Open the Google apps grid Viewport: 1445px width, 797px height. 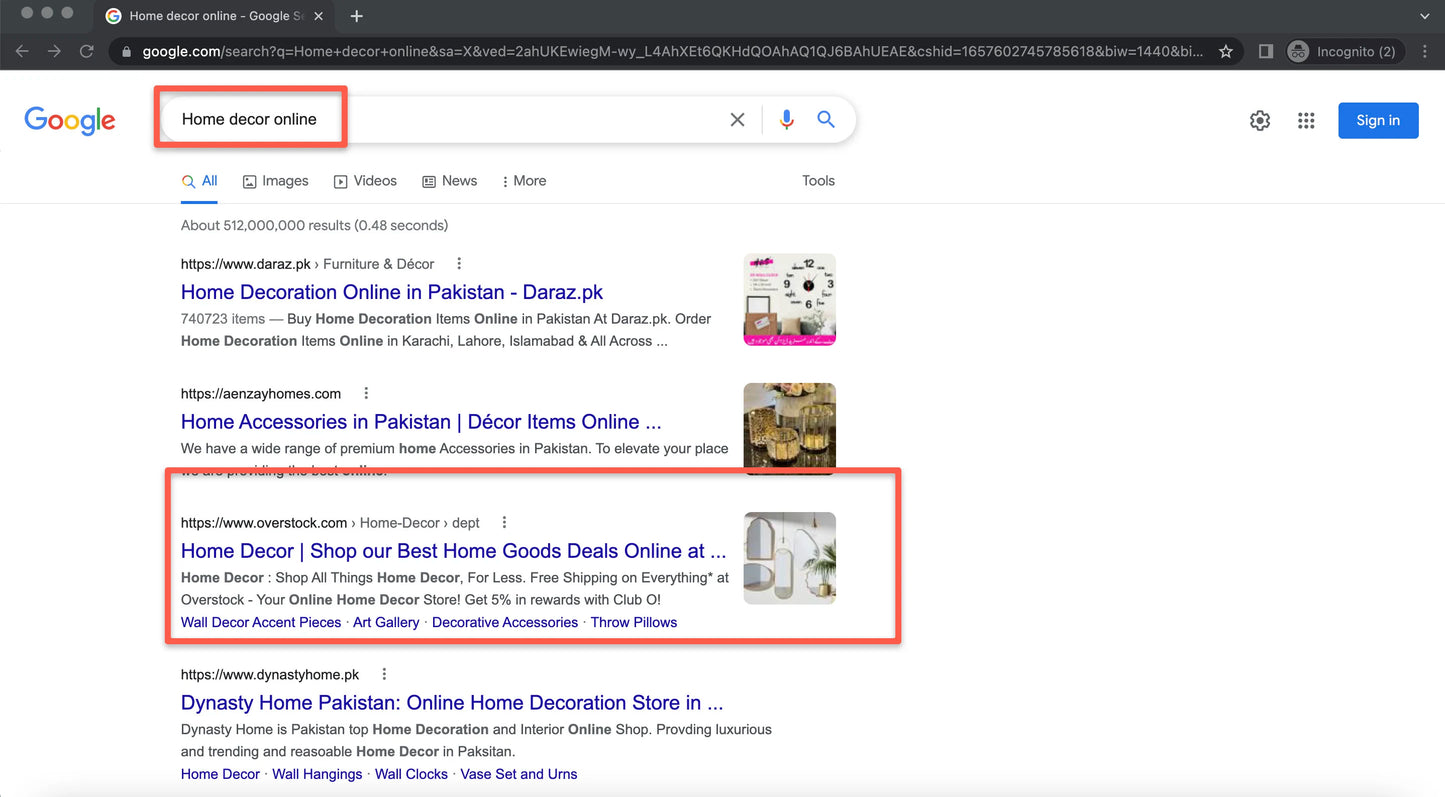(1306, 120)
